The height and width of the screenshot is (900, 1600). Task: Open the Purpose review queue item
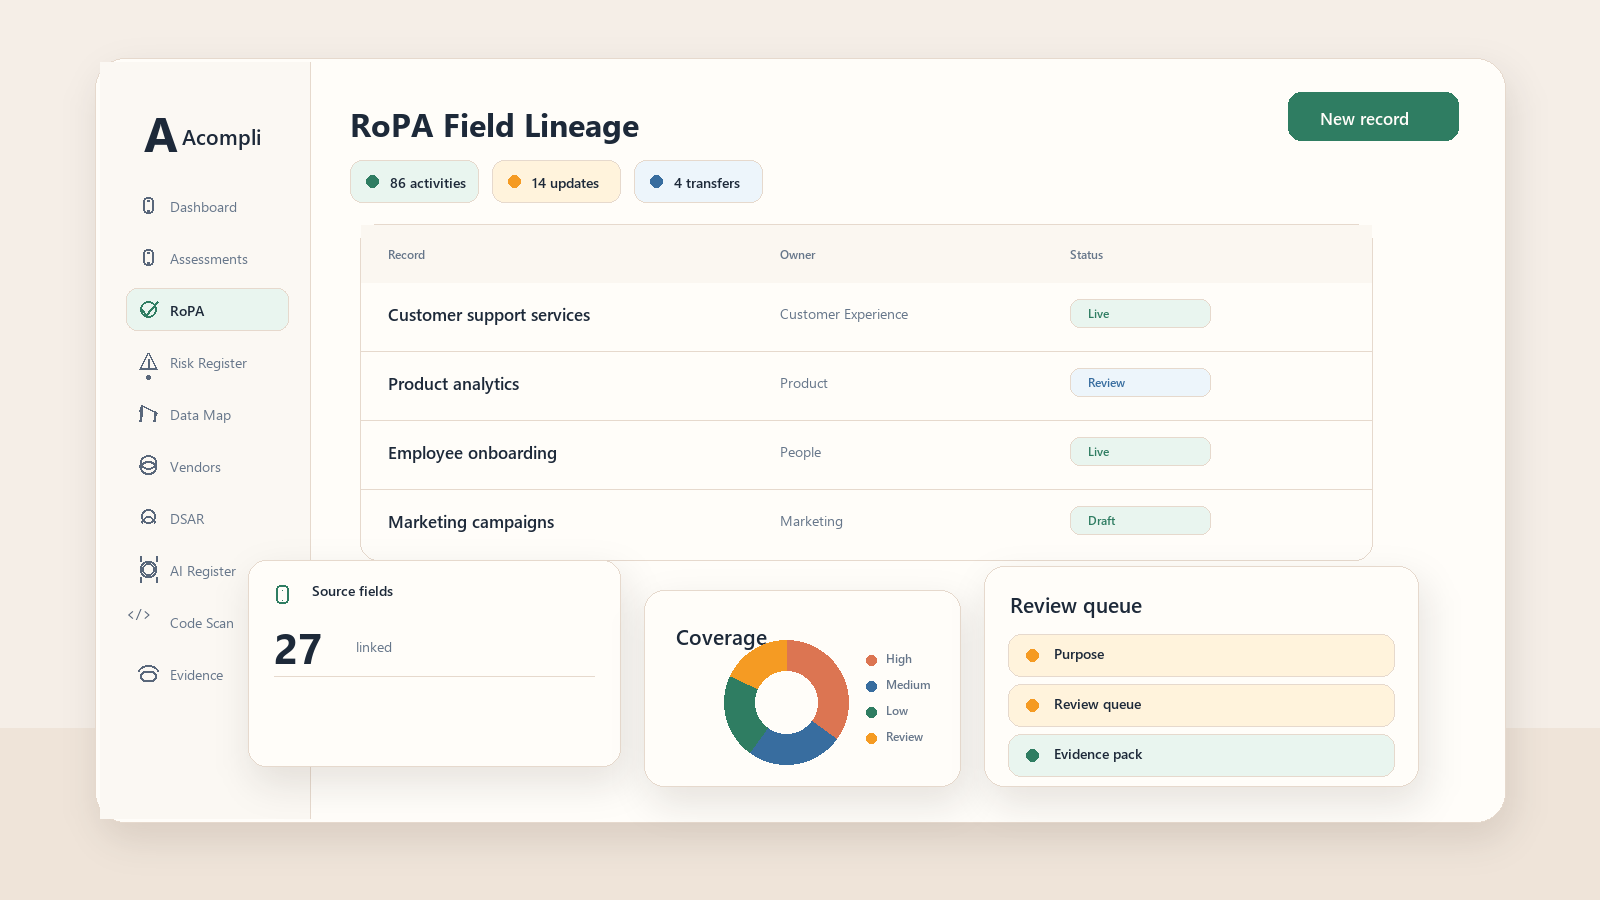click(1201, 655)
